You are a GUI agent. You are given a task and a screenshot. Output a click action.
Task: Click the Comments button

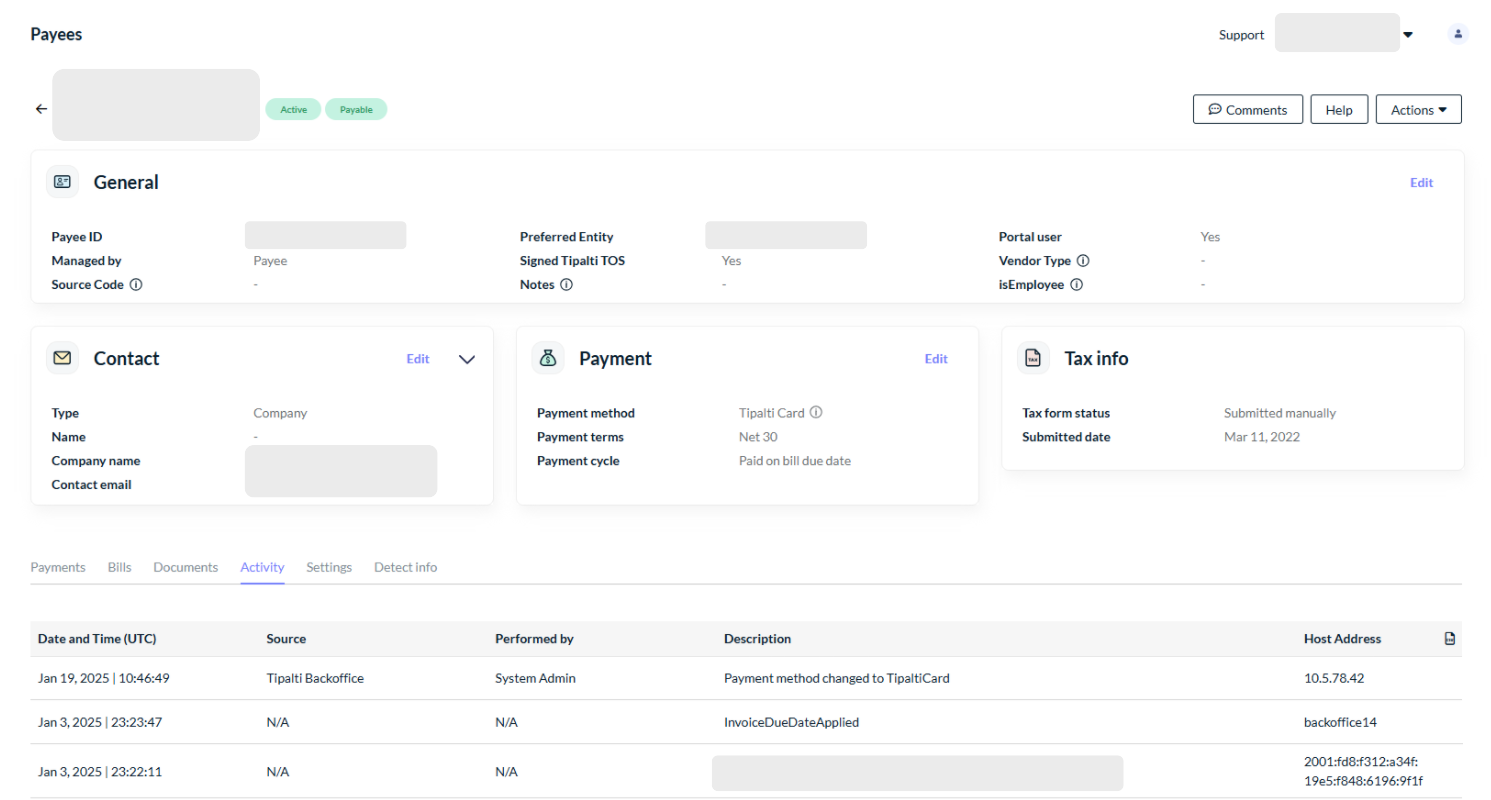tap(1247, 110)
